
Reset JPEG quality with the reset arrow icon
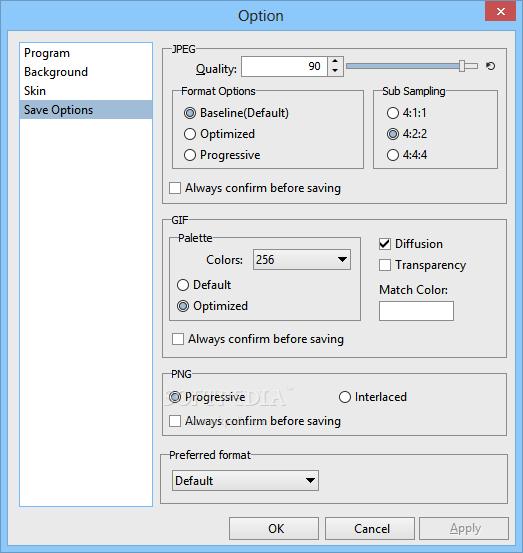click(x=490, y=66)
